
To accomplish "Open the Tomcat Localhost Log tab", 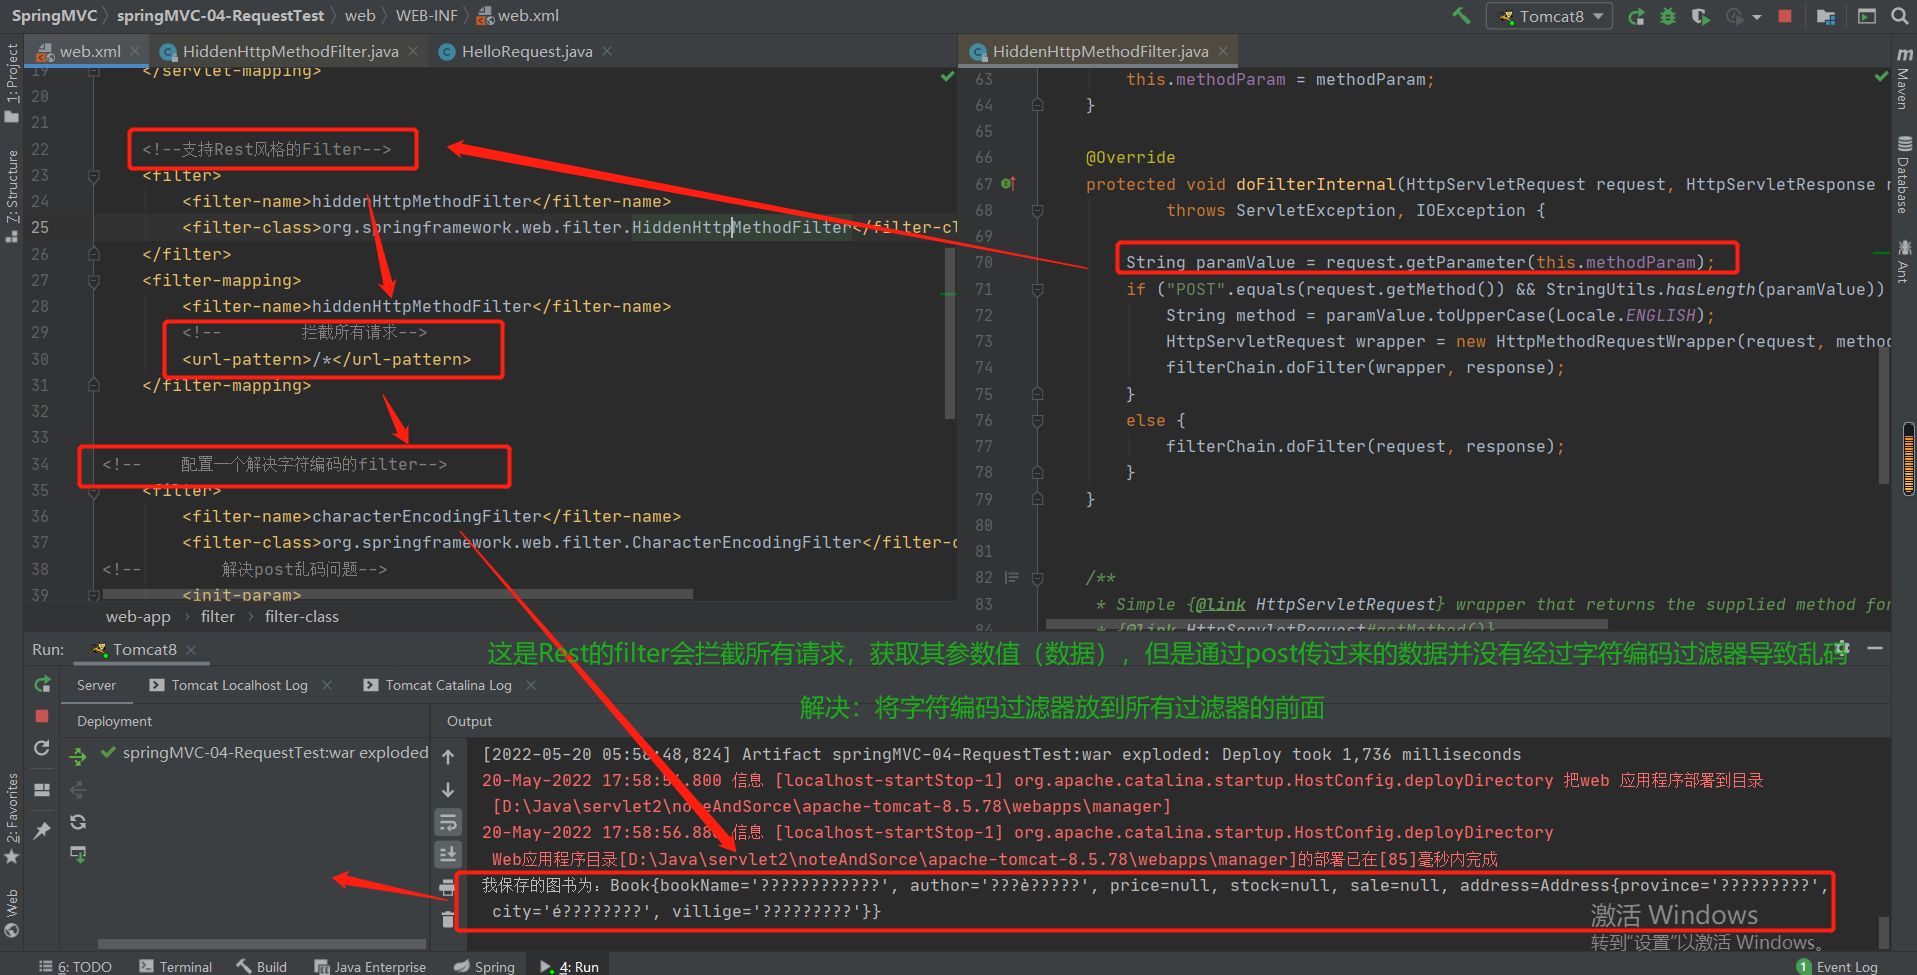I will (239, 685).
